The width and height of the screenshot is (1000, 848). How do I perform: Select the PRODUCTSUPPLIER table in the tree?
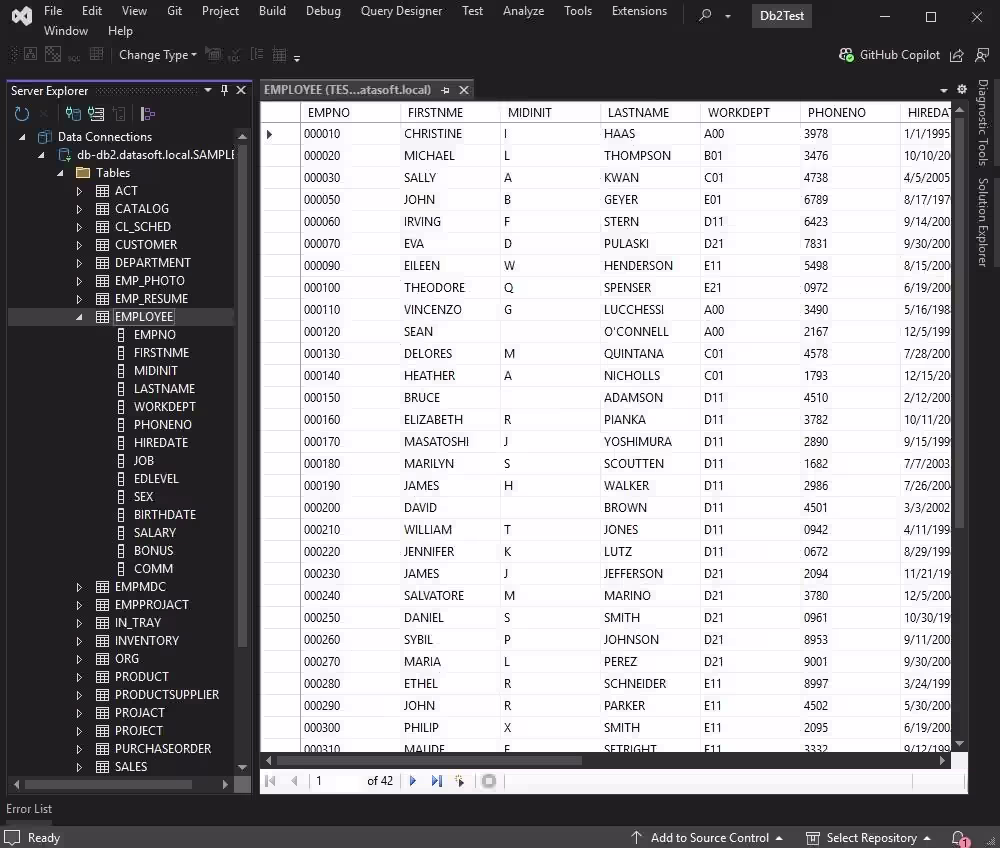point(166,694)
